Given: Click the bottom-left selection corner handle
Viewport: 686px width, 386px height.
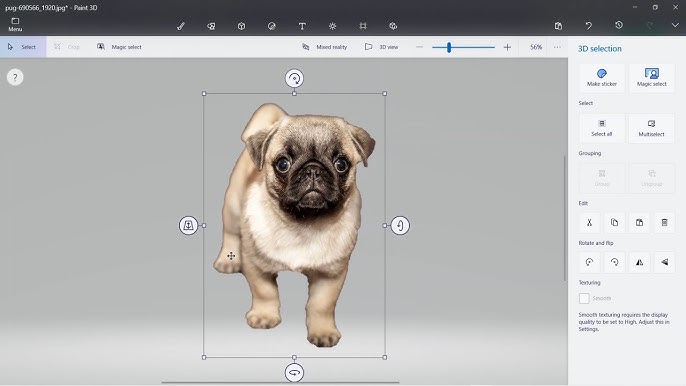Looking at the screenshot, I should pos(204,358).
